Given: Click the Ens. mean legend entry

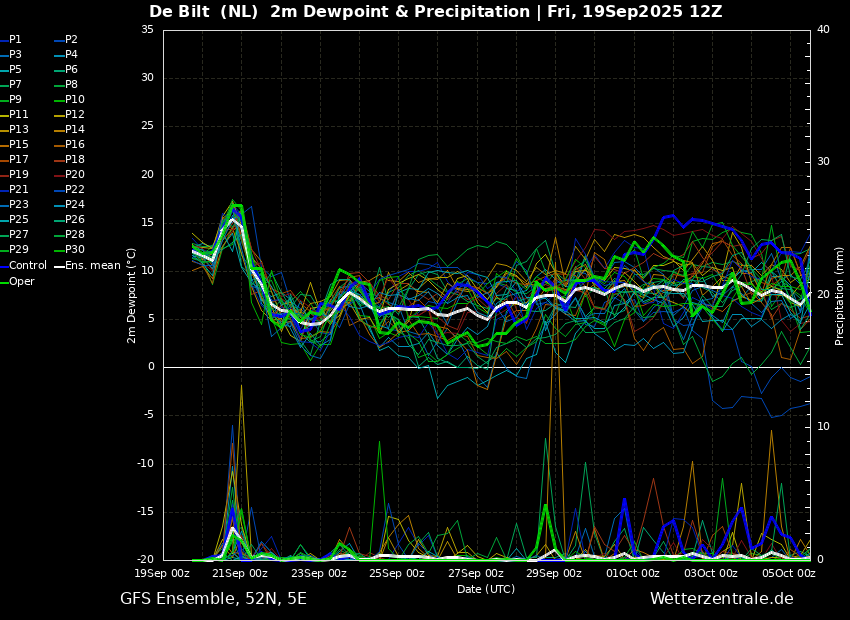Looking at the screenshot, I should (87, 266).
